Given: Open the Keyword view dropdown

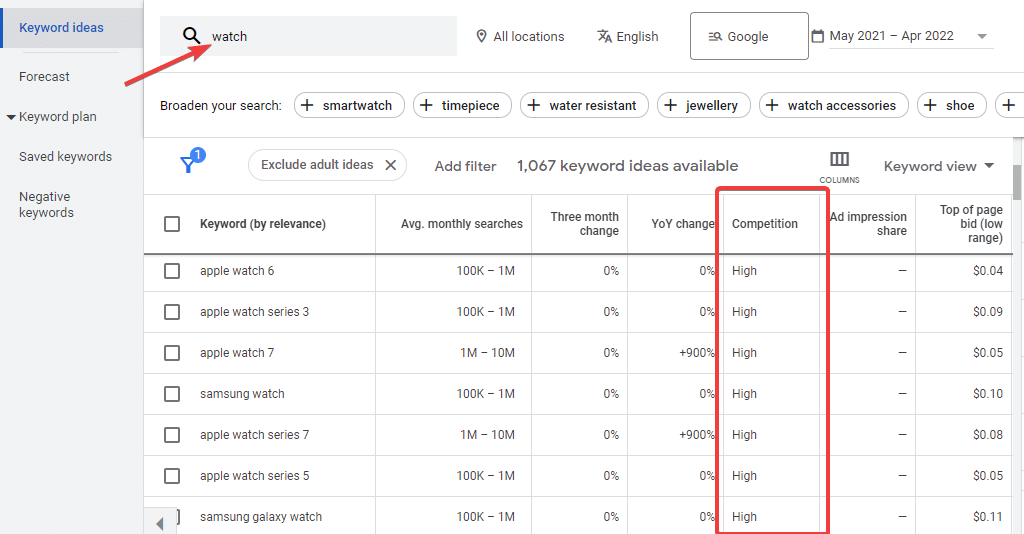Looking at the screenshot, I should click(x=938, y=166).
